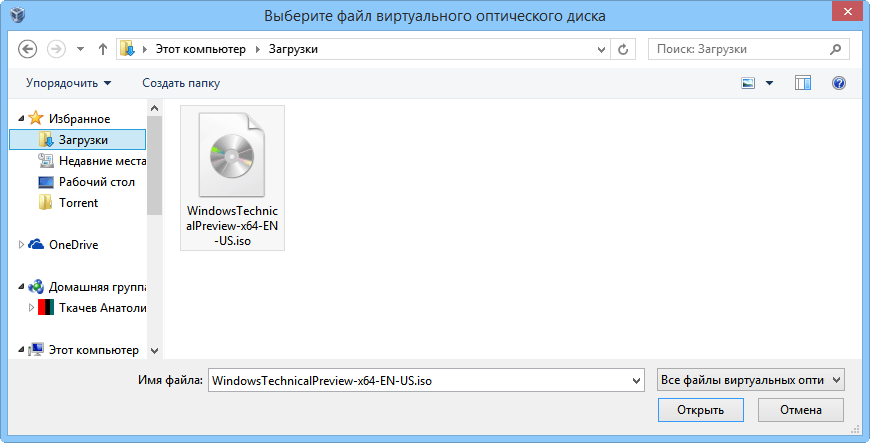
Task: Click the Открыть button
Action: [700, 410]
